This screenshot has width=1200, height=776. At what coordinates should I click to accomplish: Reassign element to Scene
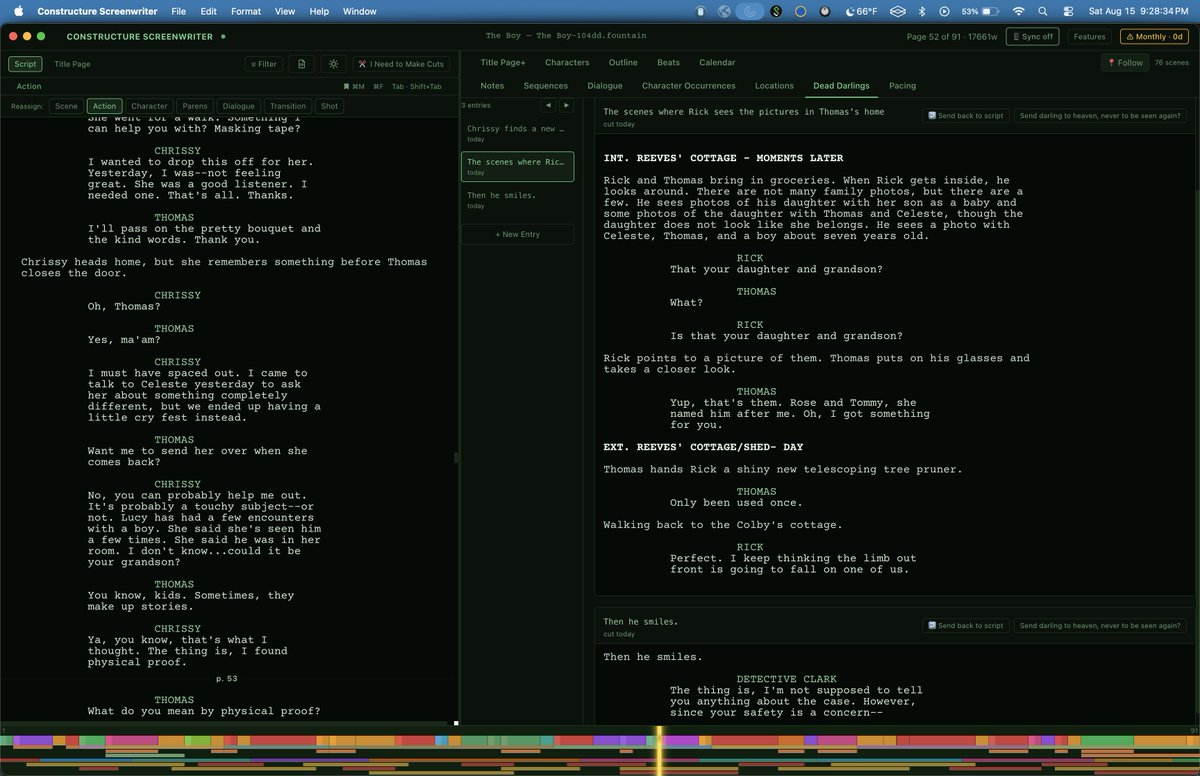pos(66,106)
